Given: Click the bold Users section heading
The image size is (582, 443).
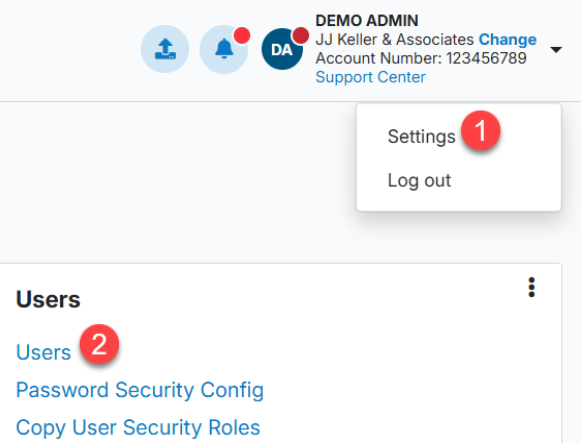Looking at the screenshot, I should 48,299.
